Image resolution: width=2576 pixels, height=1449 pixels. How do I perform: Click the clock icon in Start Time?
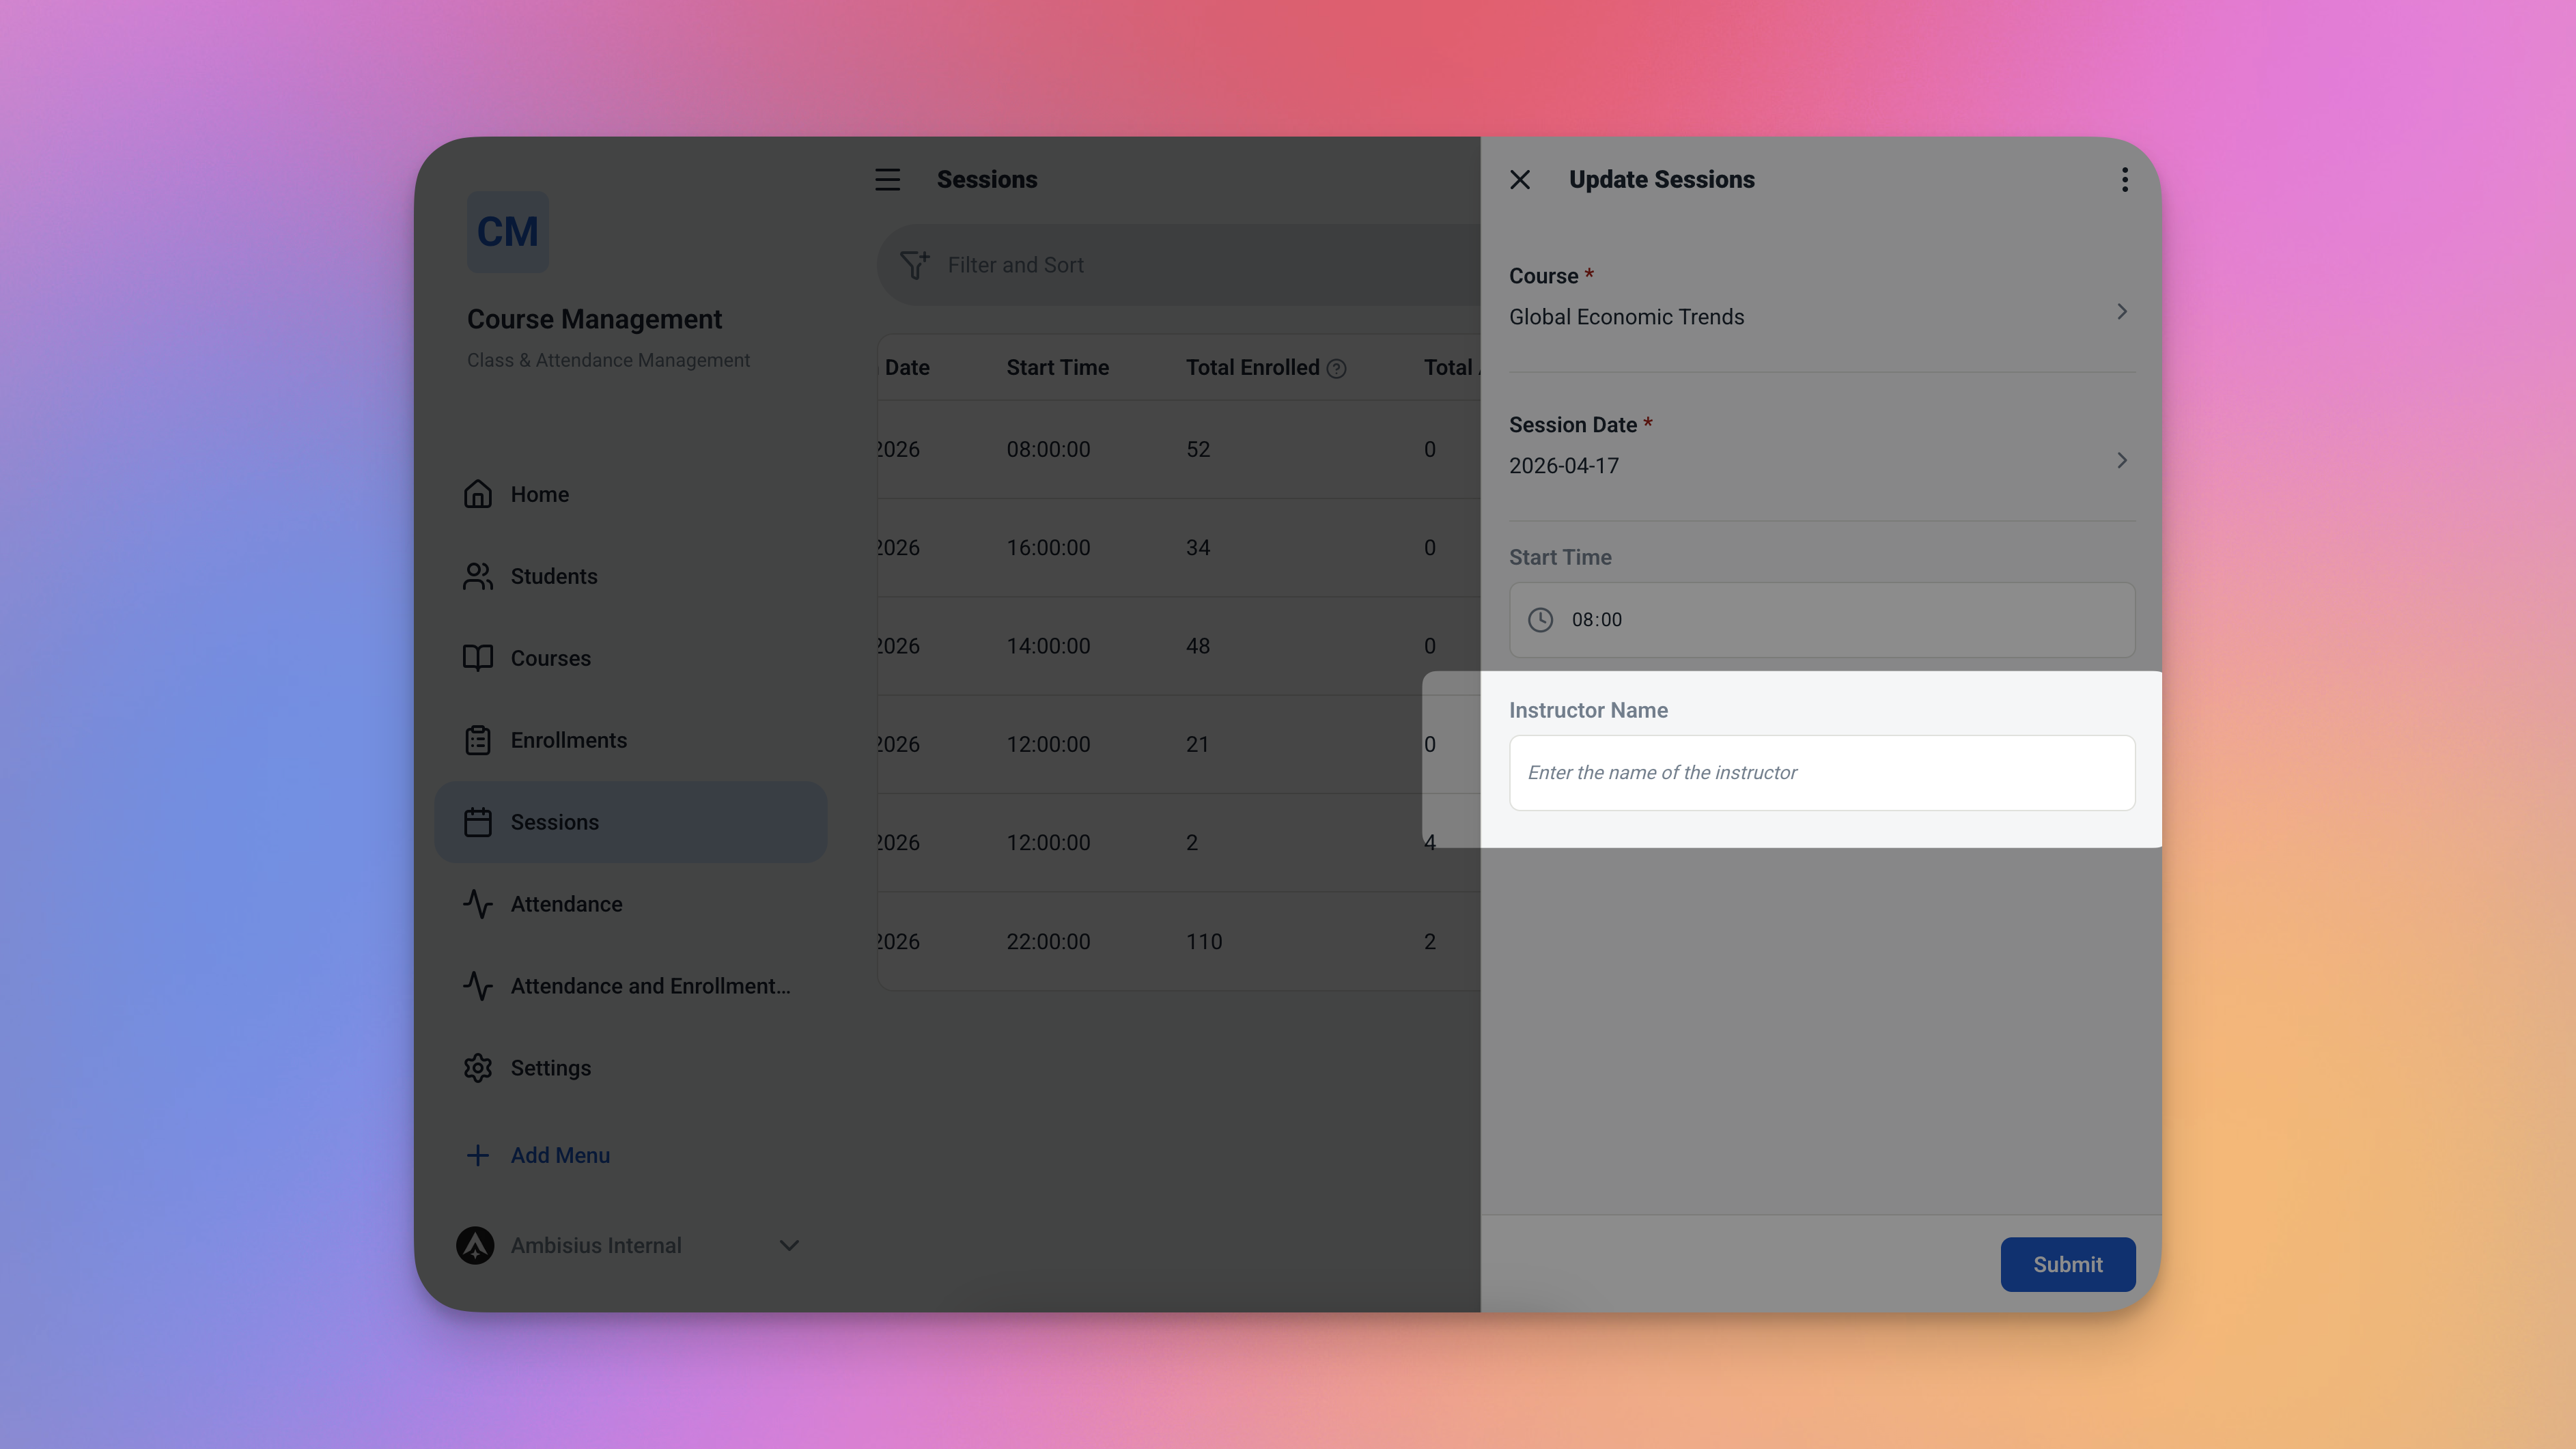coord(1540,620)
